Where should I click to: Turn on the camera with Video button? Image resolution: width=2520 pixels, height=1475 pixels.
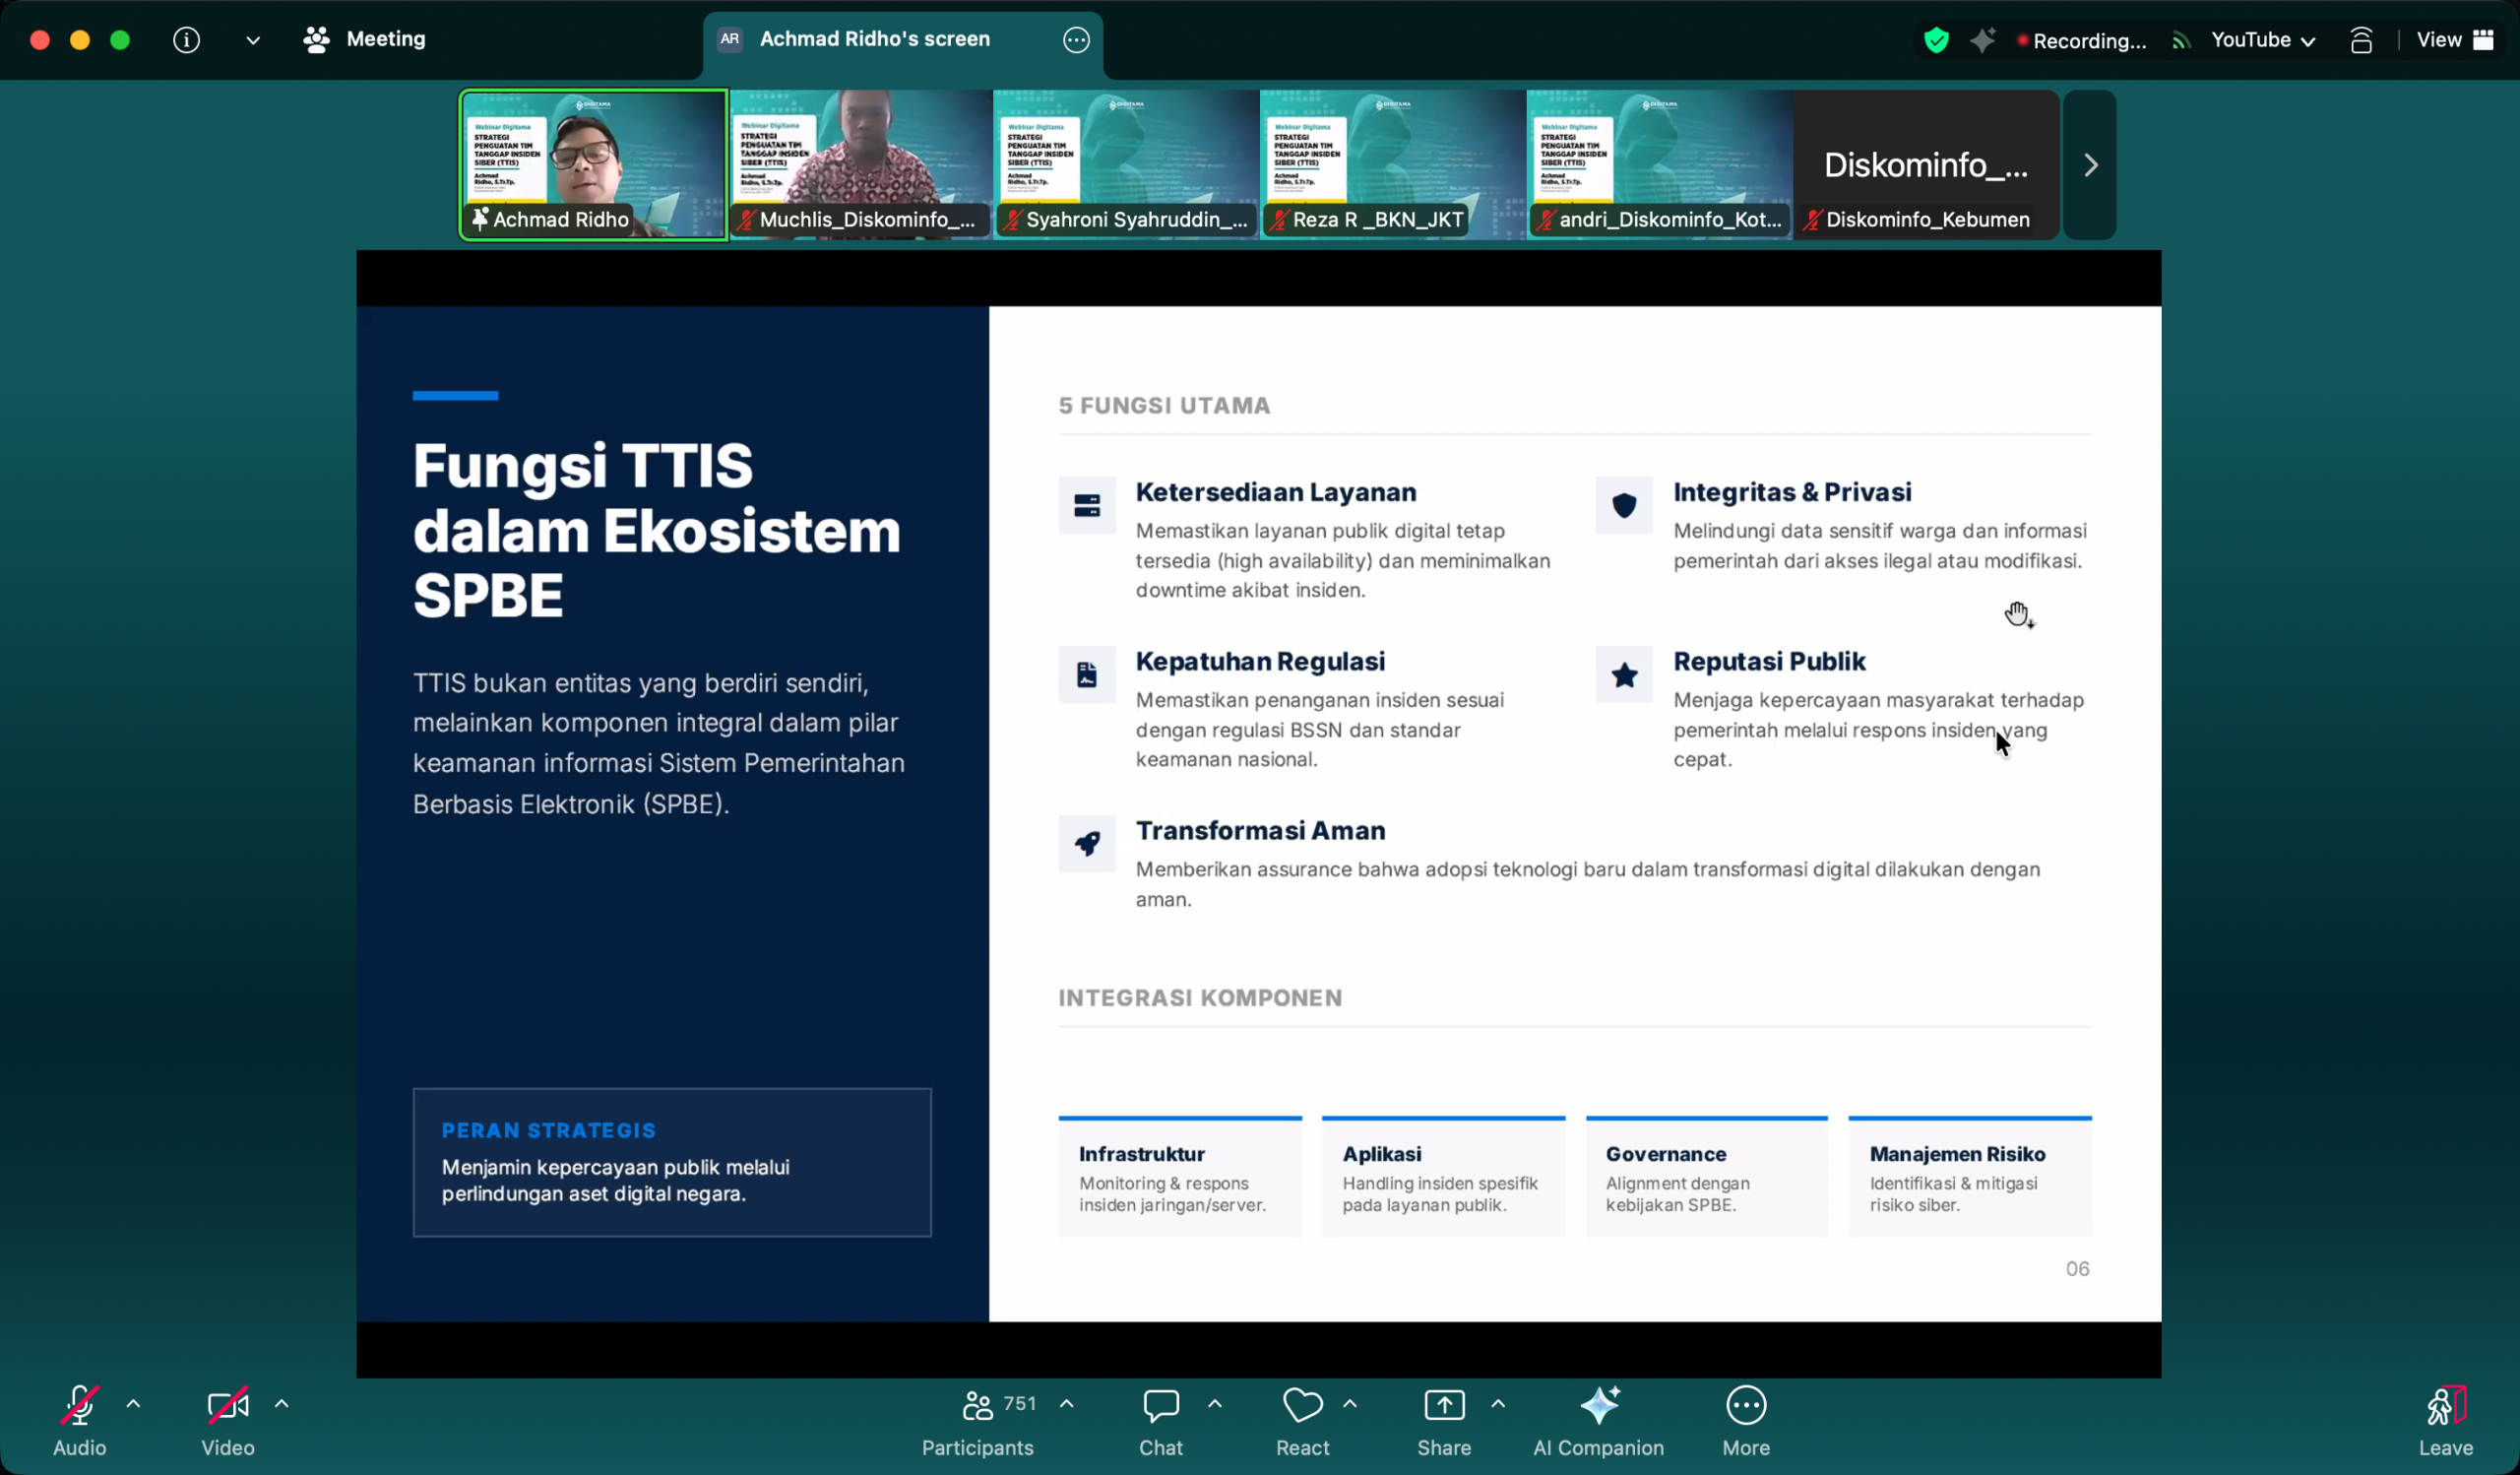(227, 1420)
